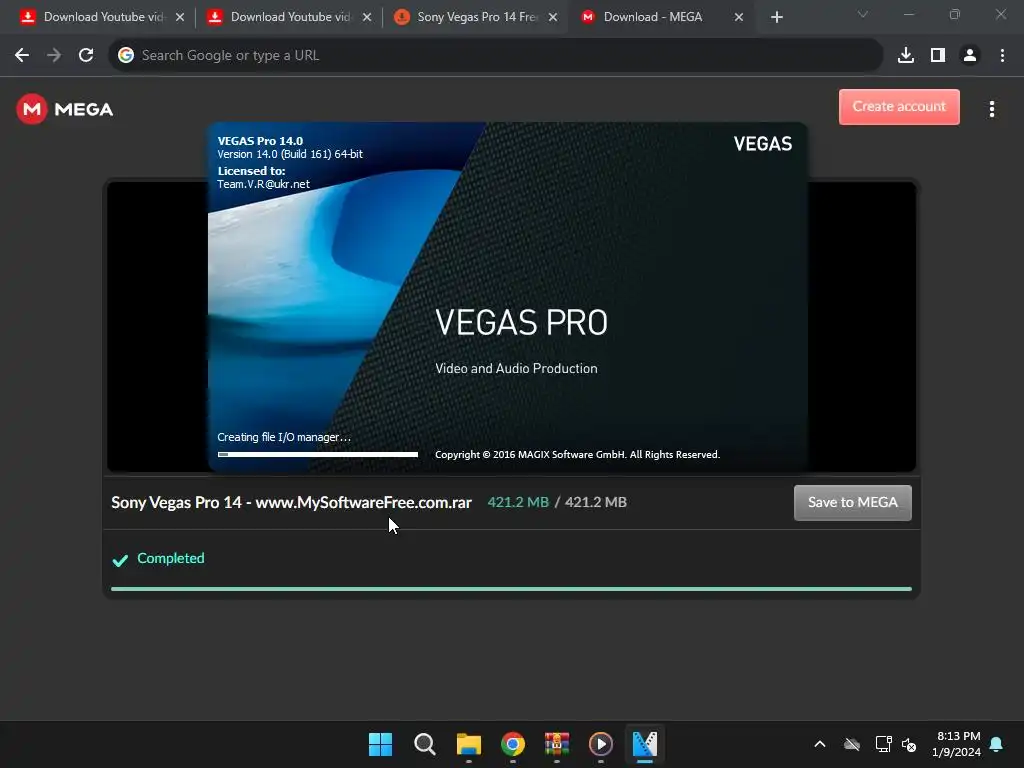Click the VEGAS Pro splash screen
Viewport: 1024px width, 768px height.
507,297
